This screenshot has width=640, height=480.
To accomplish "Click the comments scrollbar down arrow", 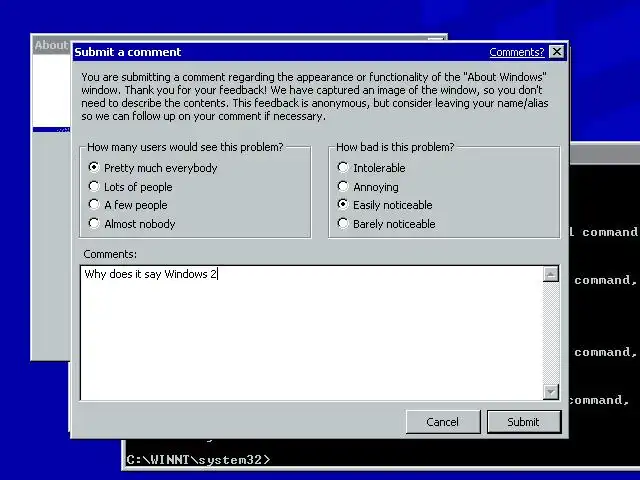I will pos(551,392).
